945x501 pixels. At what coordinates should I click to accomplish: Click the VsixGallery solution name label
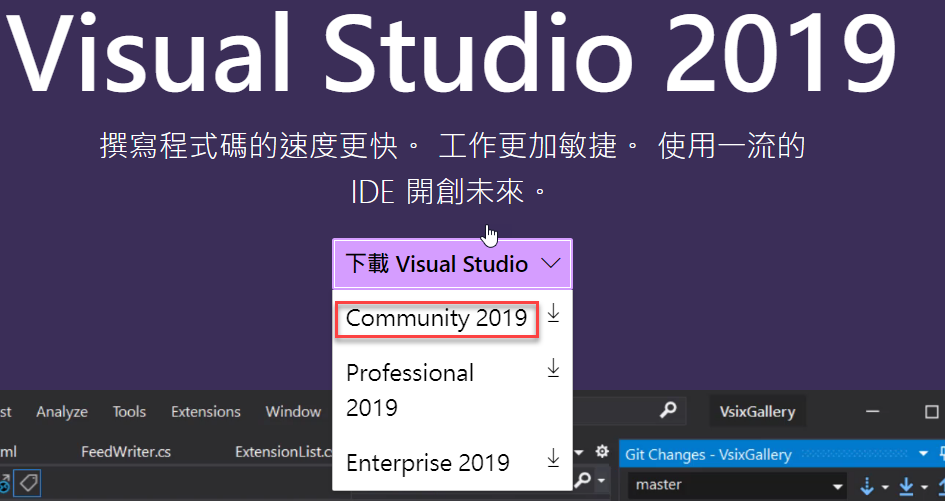757,412
